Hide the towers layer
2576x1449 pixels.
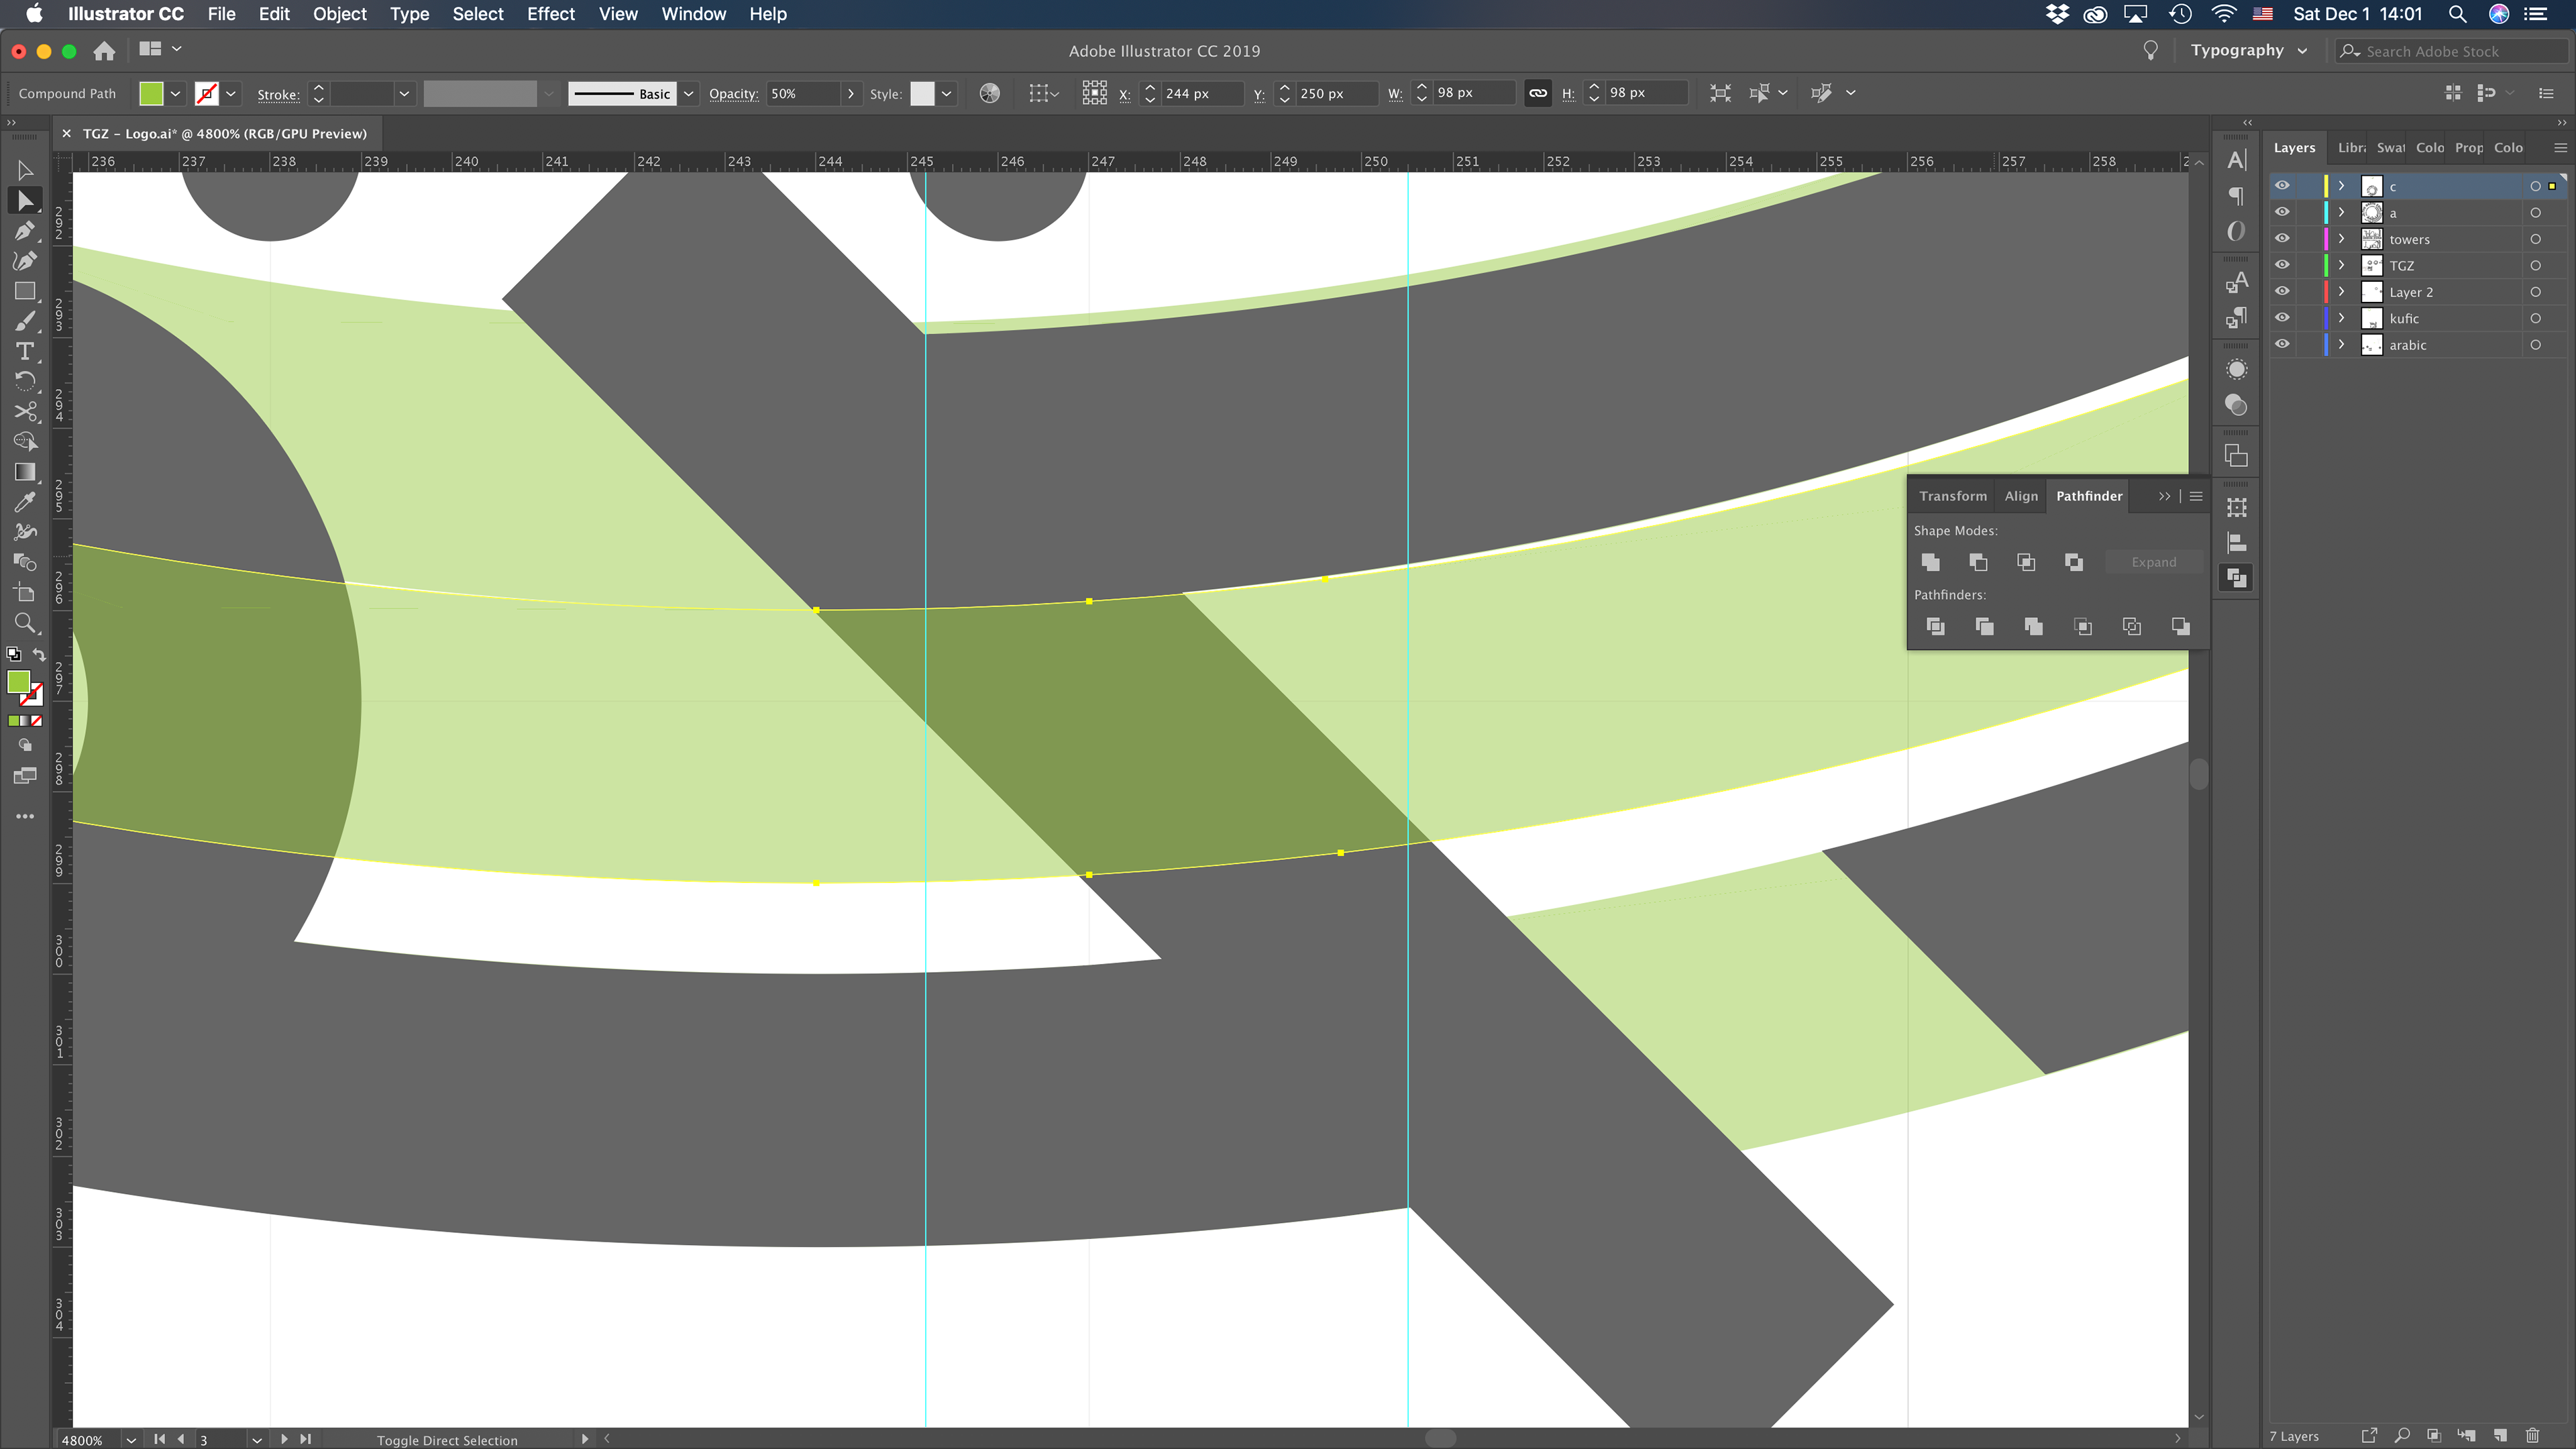pos(2282,239)
